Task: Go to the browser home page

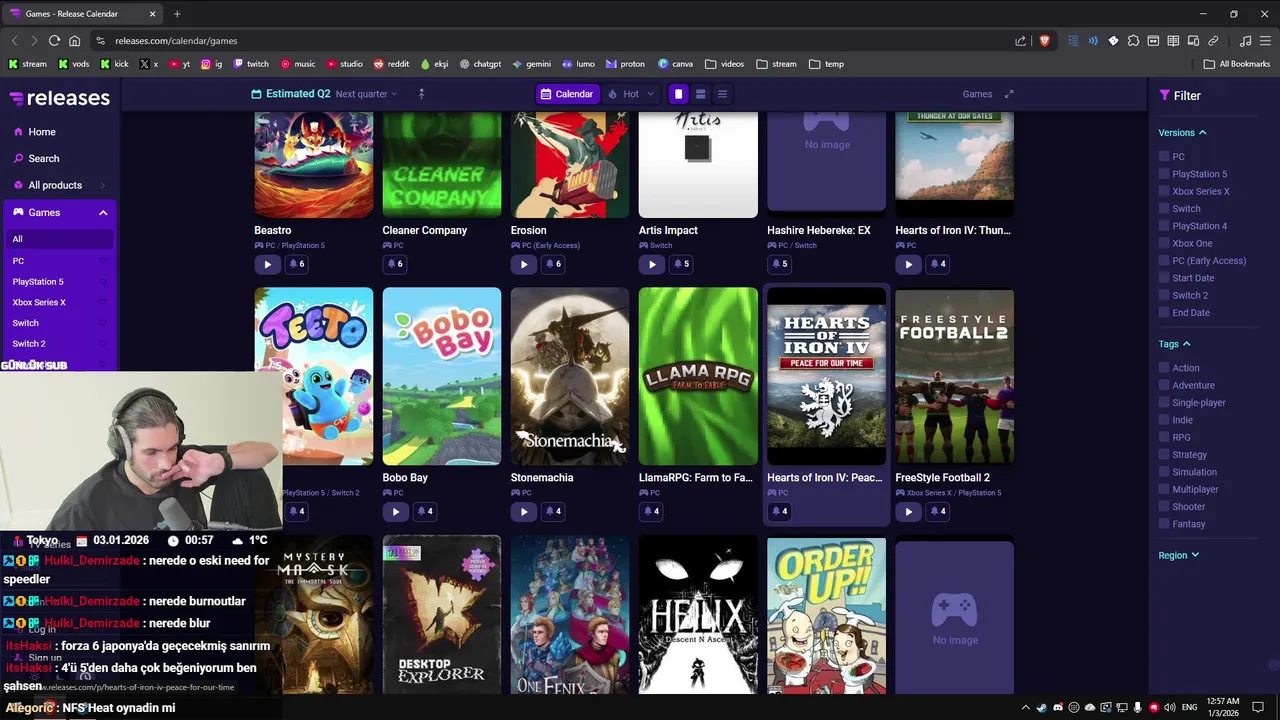Action: click(x=74, y=41)
